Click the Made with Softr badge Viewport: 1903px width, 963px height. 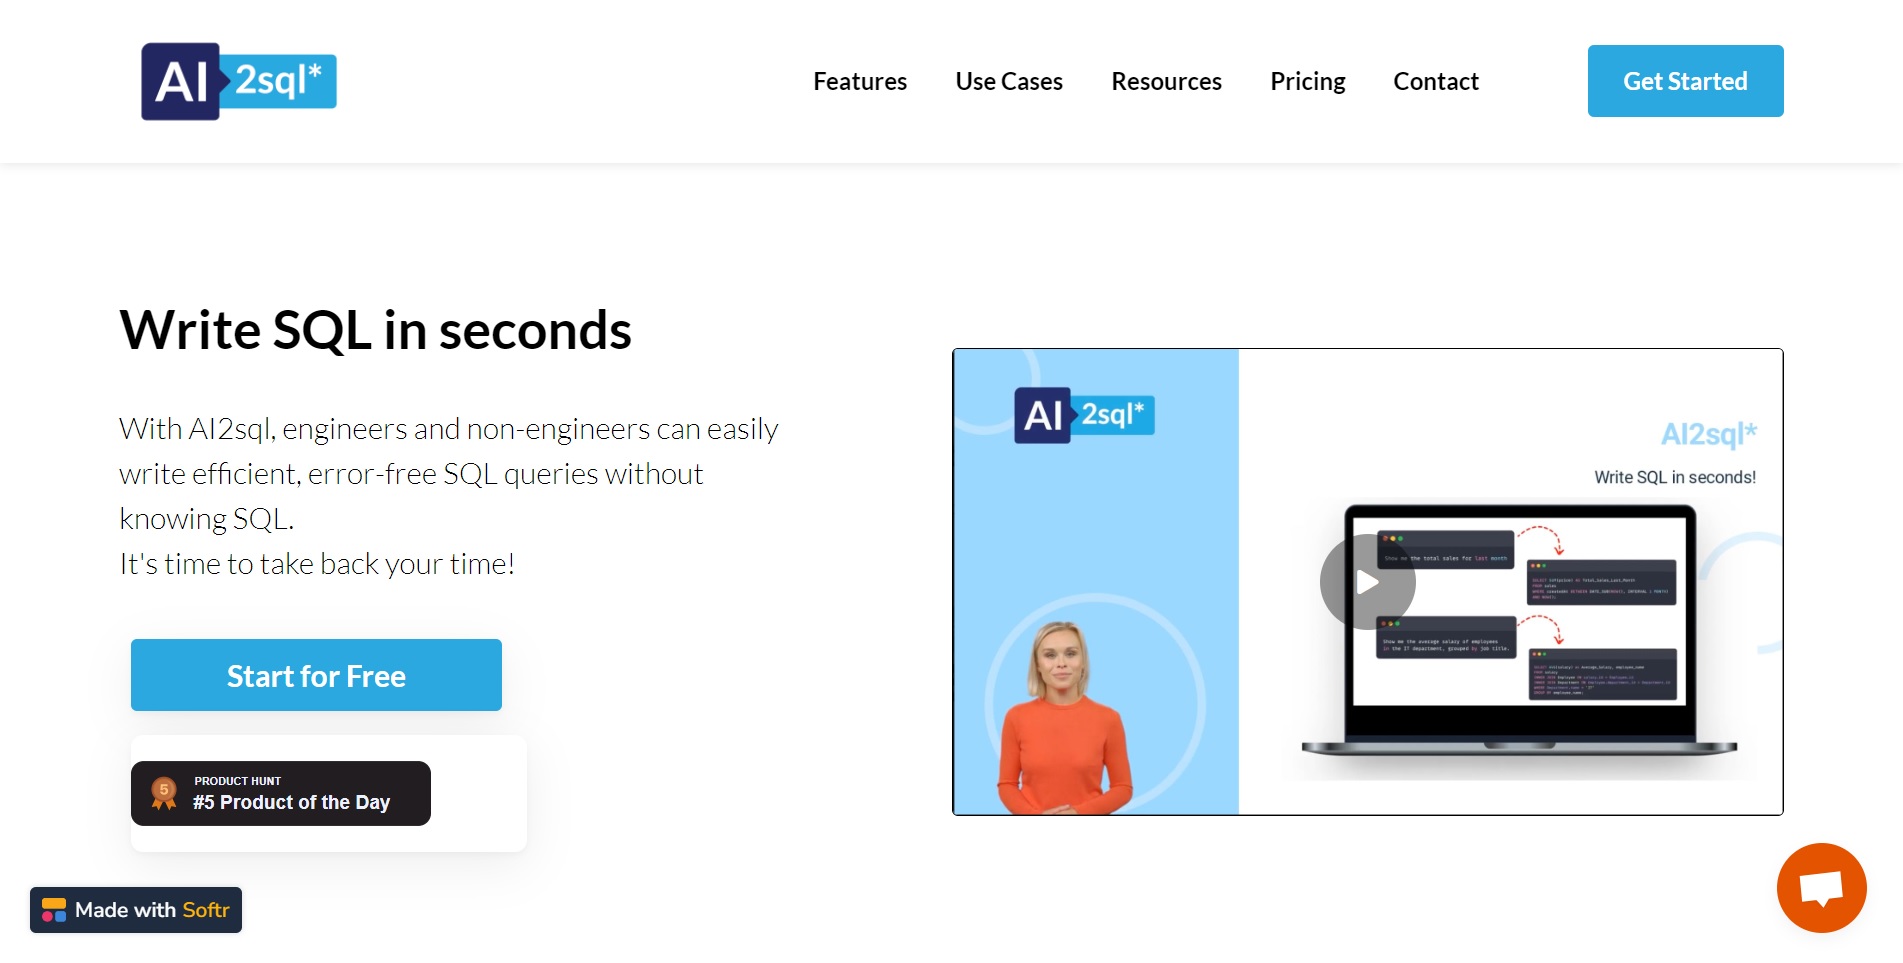coord(136,910)
